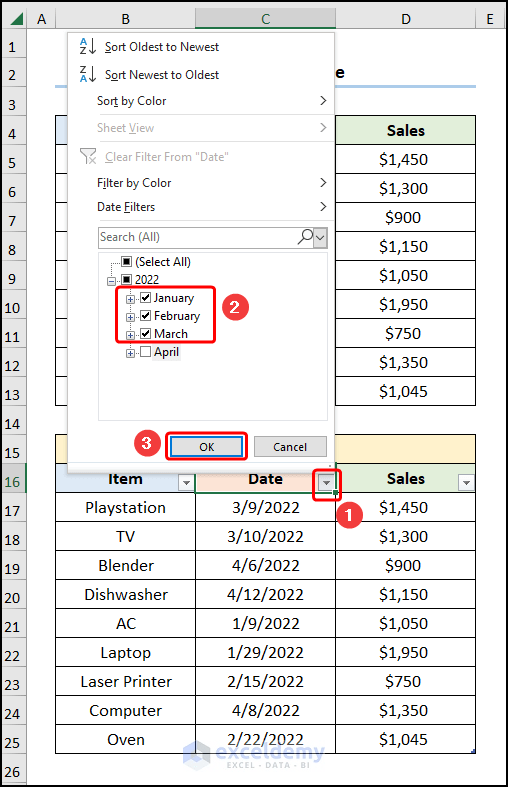Click the Search (All) input field

pyautogui.click(x=198, y=237)
